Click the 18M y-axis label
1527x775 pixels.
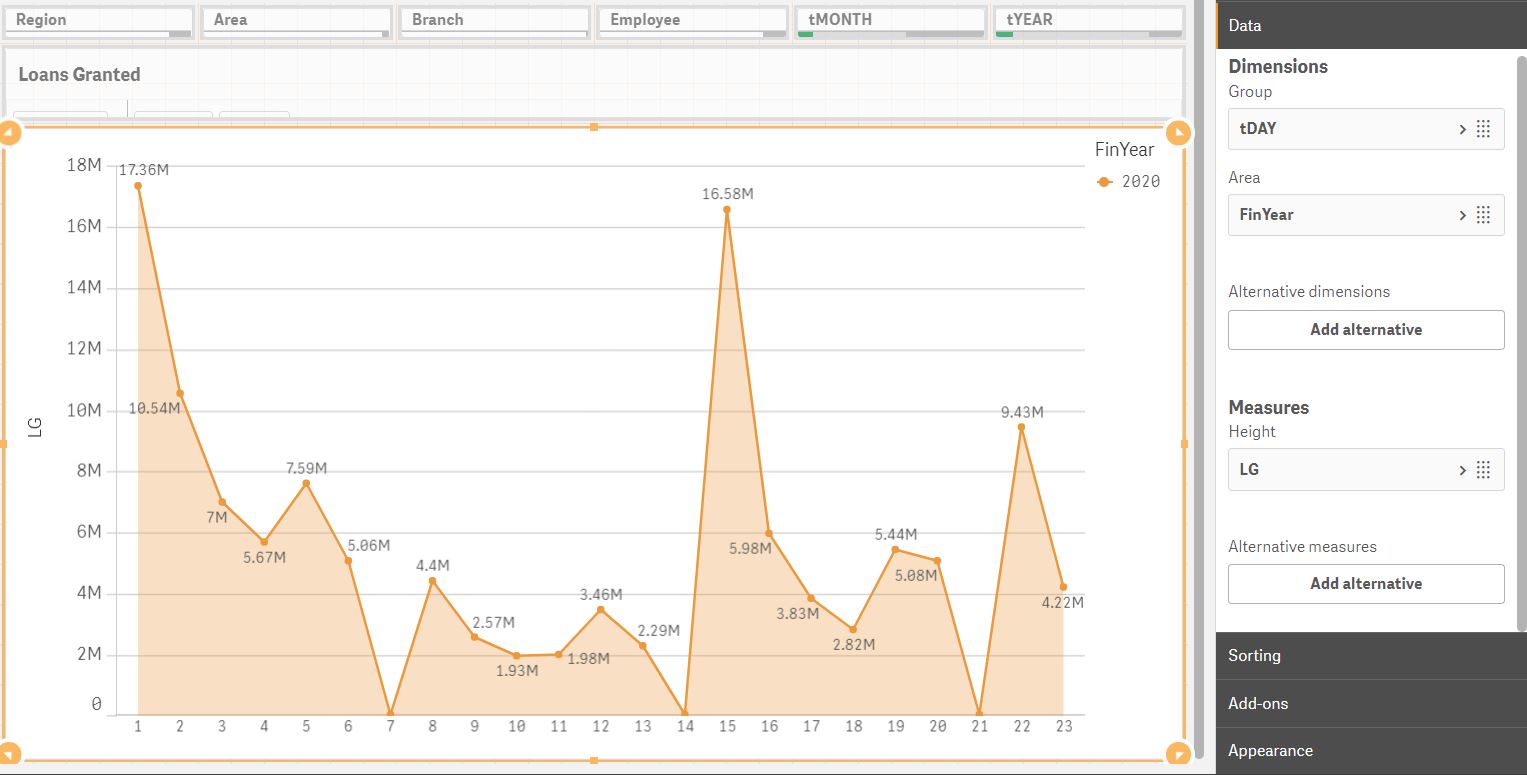(x=84, y=165)
